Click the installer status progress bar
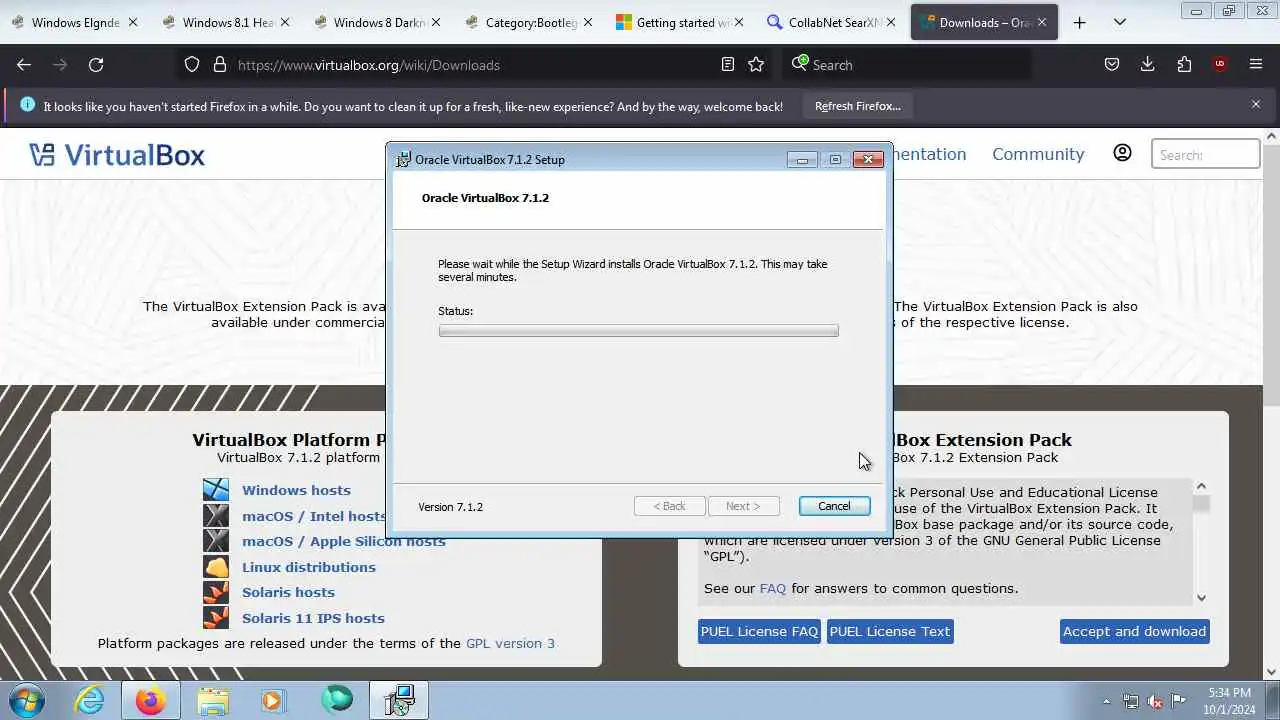The image size is (1280, 720). (638, 331)
